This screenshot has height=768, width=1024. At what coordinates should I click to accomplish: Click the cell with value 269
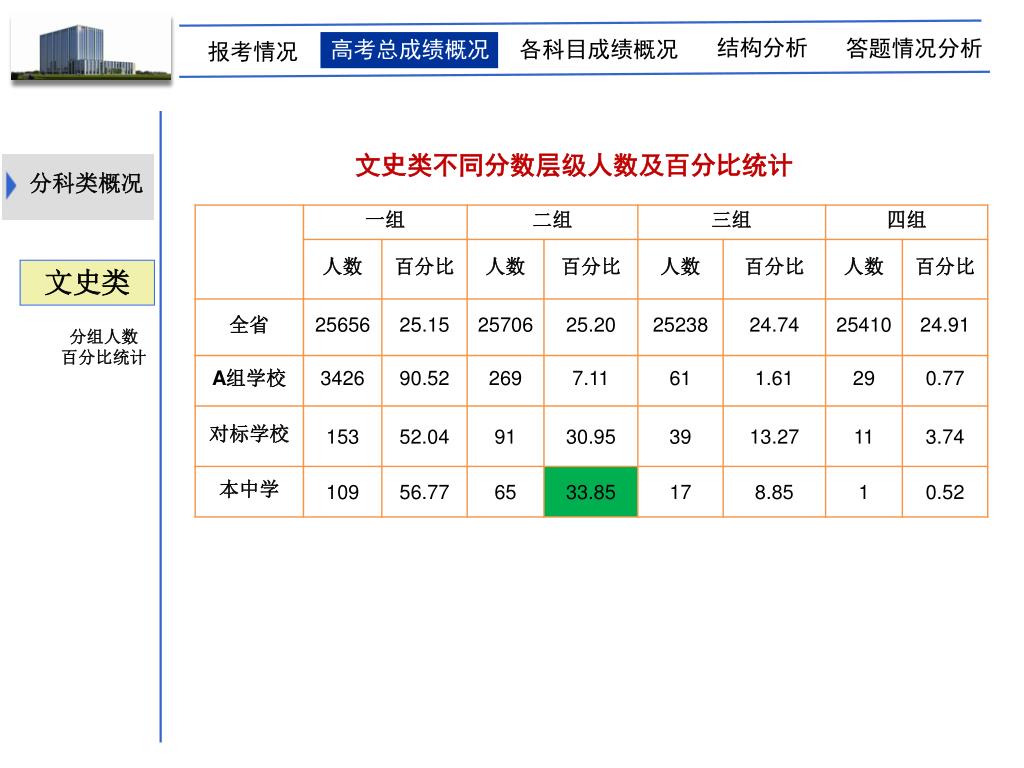pyautogui.click(x=505, y=380)
